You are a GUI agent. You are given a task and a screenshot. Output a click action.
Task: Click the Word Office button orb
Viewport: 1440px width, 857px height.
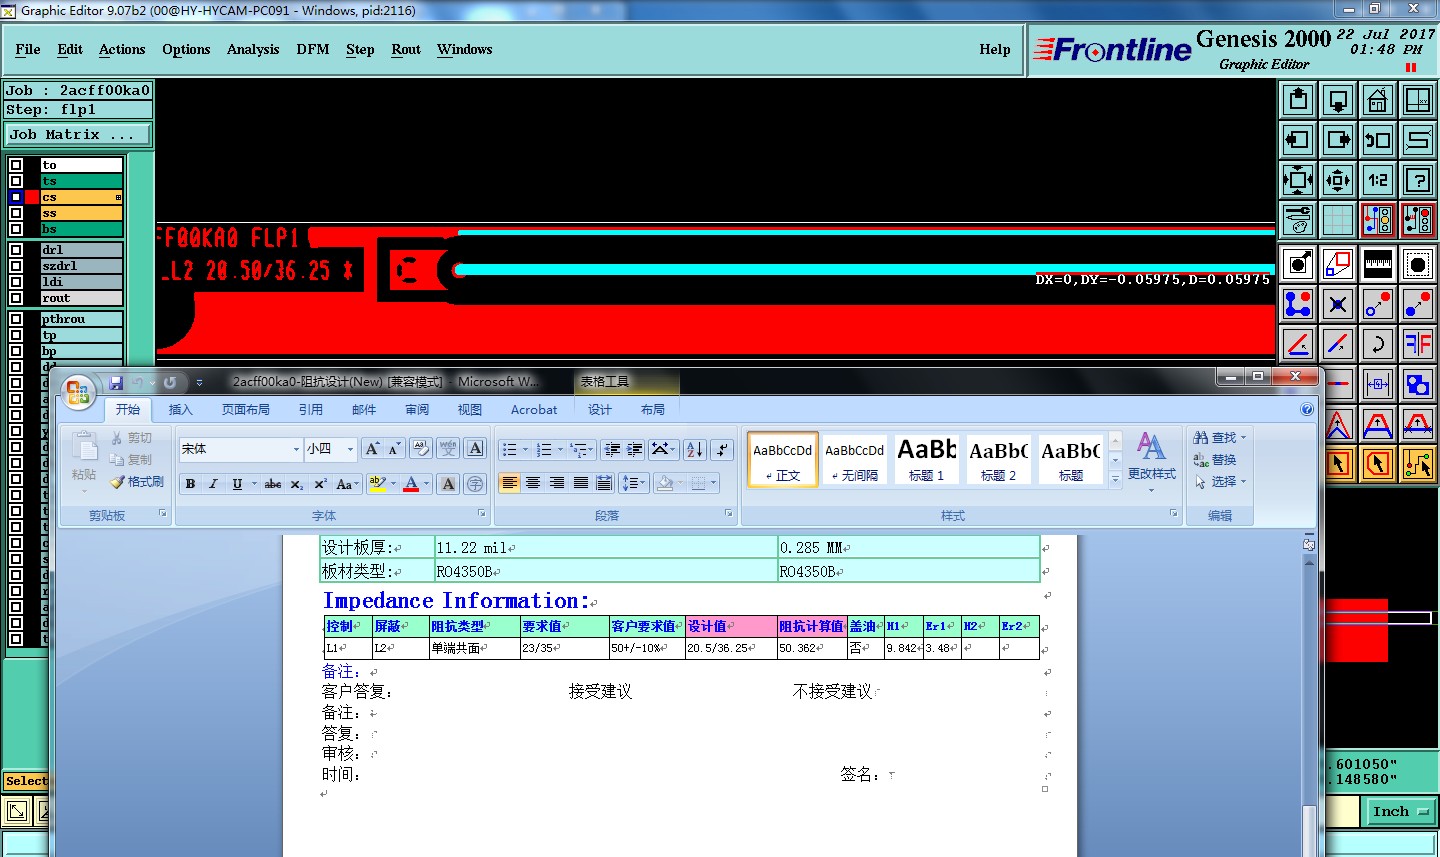pos(78,391)
